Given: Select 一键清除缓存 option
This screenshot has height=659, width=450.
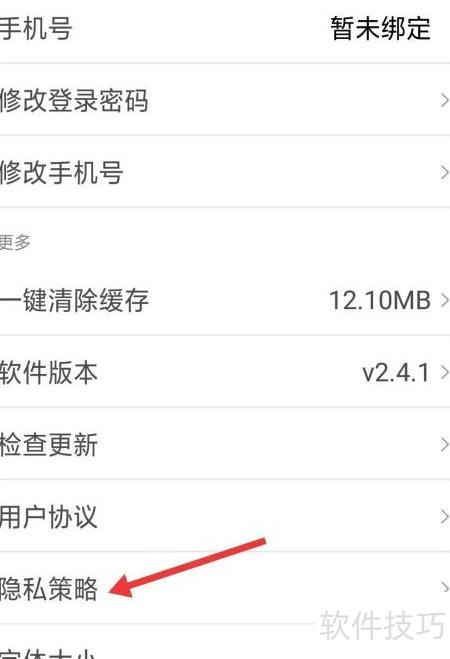Looking at the screenshot, I should [x=225, y=300].
